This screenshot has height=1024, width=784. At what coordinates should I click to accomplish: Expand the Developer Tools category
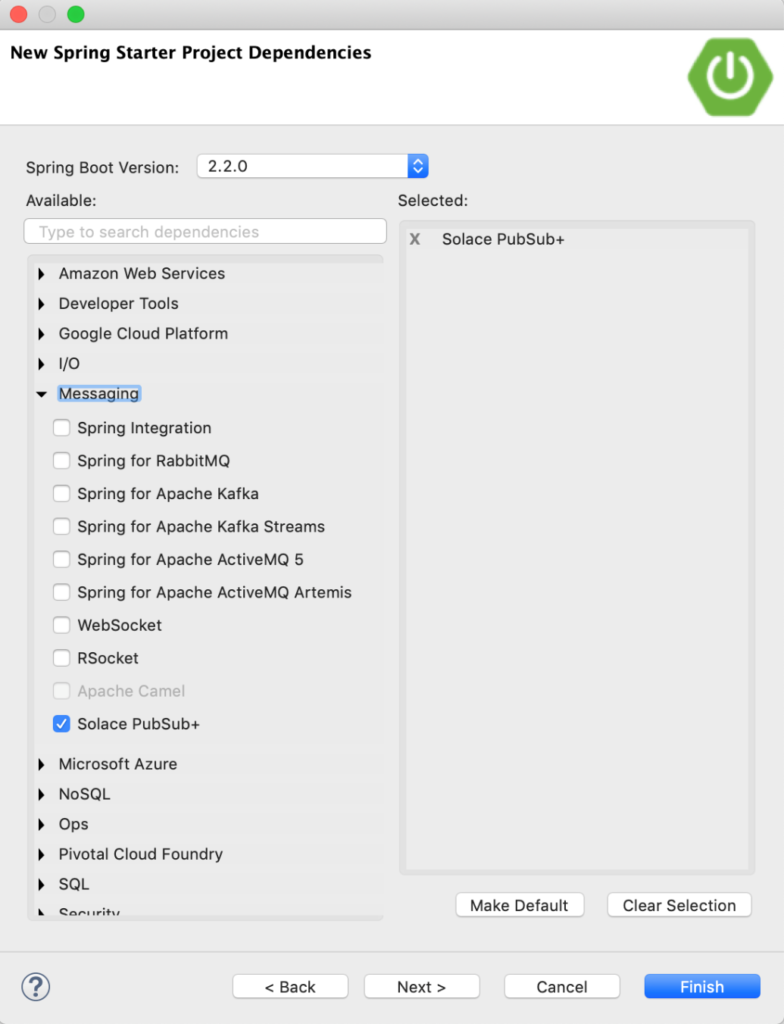tap(41, 304)
